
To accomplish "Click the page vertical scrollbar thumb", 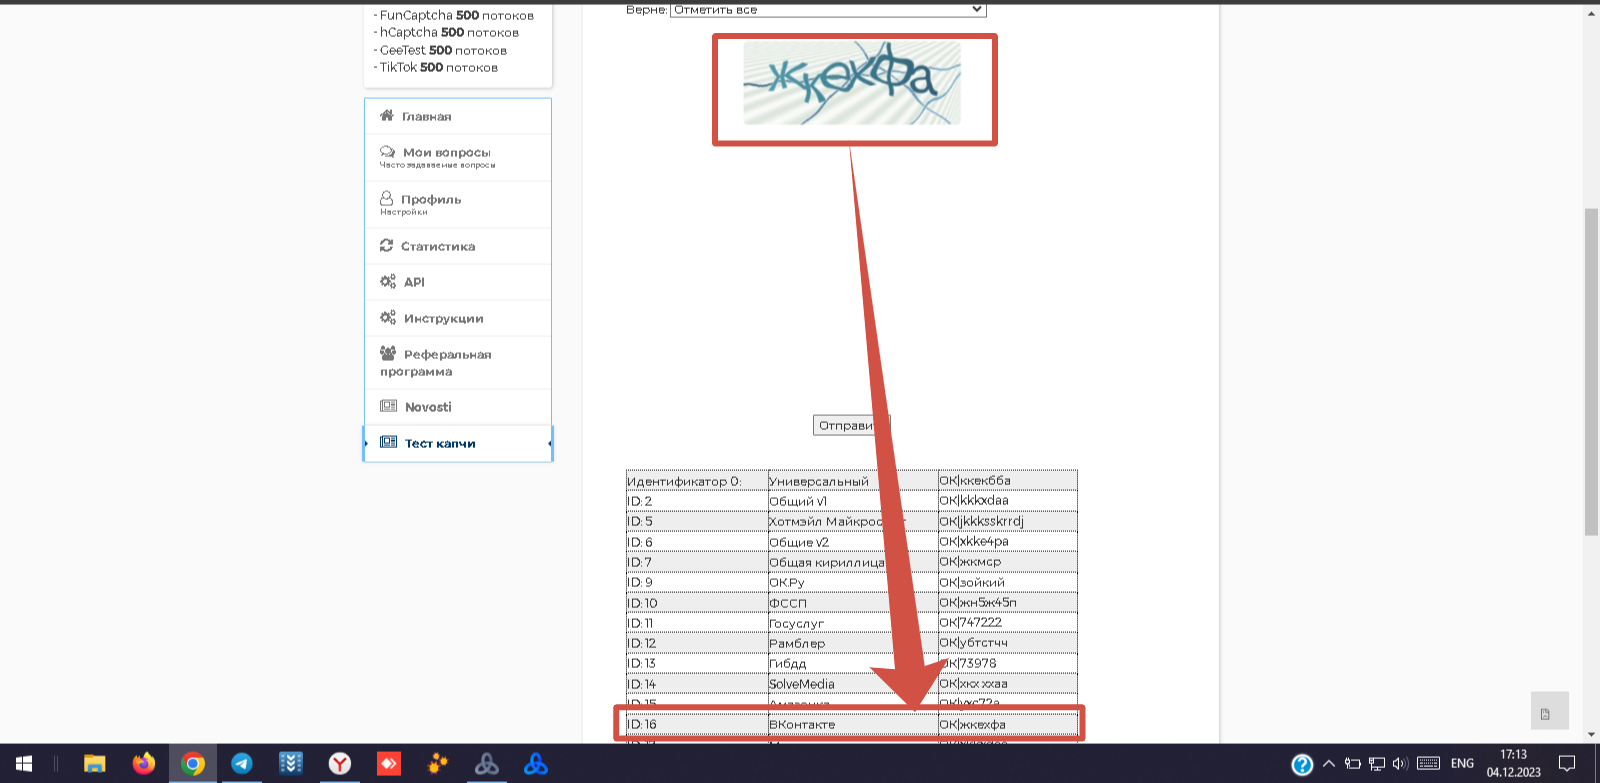I will coord(1591,372).
